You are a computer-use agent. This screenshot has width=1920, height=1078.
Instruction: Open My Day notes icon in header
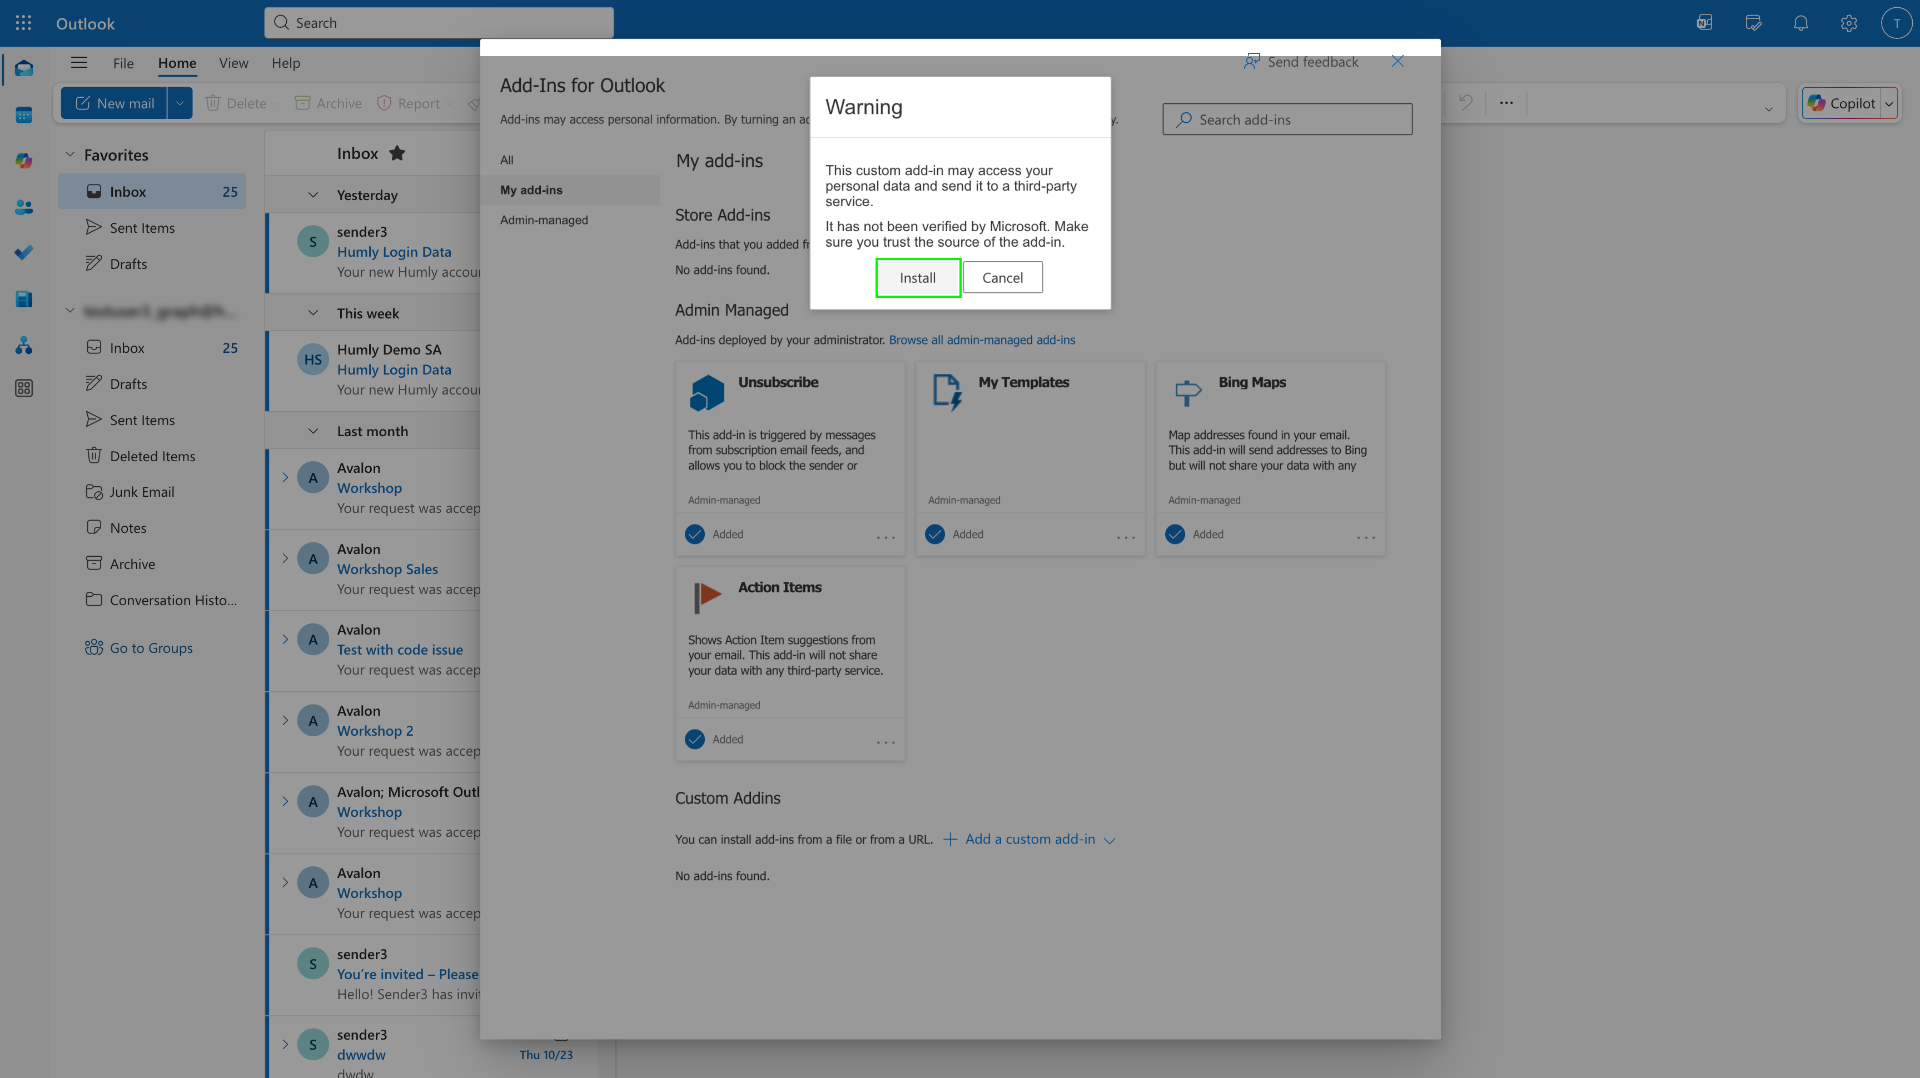[x=1753, y=23]
